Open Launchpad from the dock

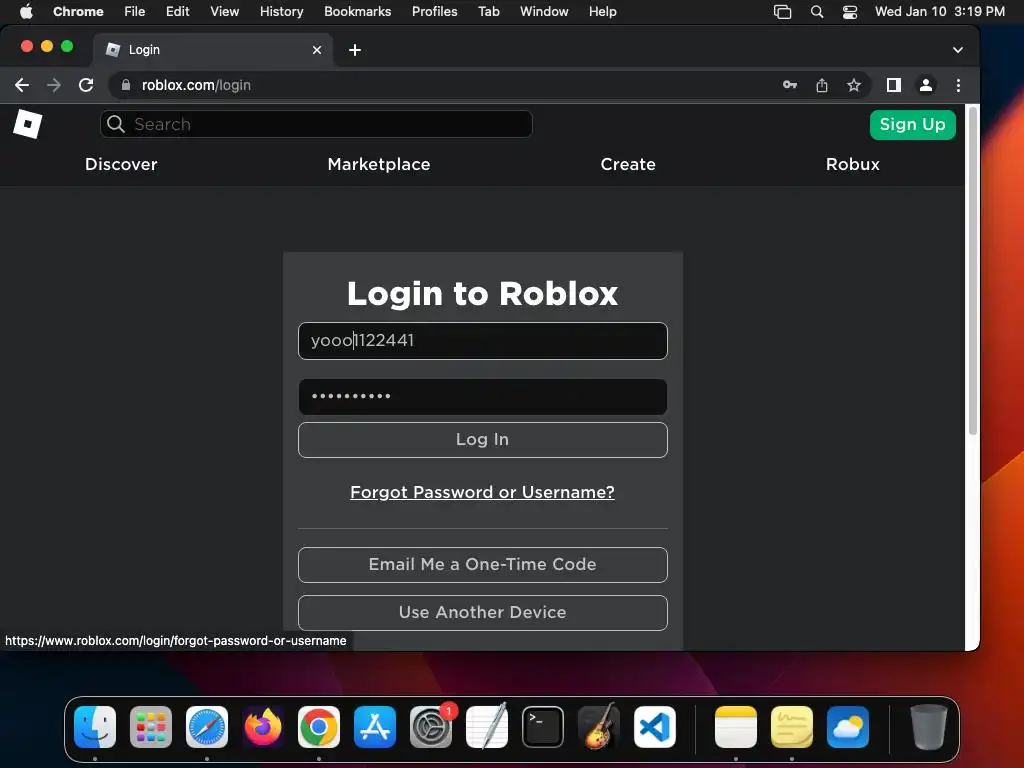tap(151, 727)
